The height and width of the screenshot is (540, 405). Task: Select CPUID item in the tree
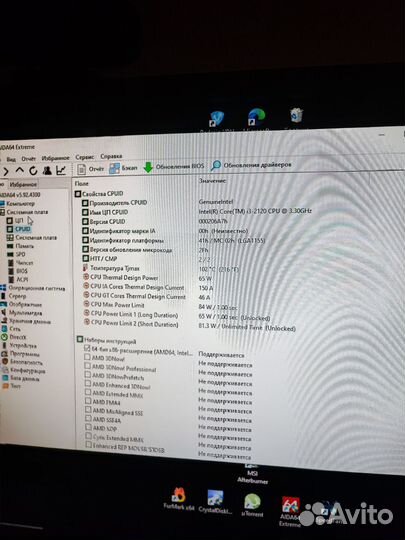coord(19,229)
